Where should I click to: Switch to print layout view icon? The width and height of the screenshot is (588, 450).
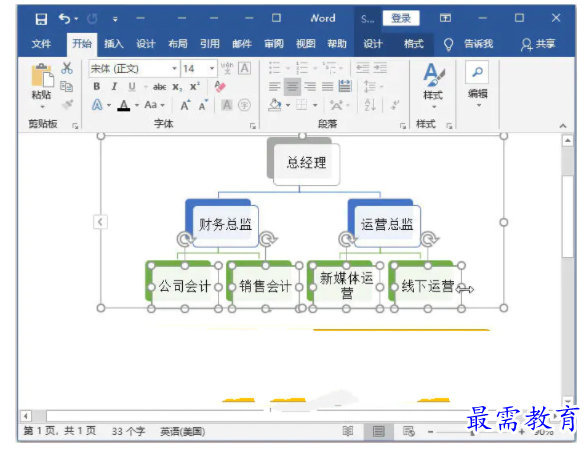click(378, 432)
